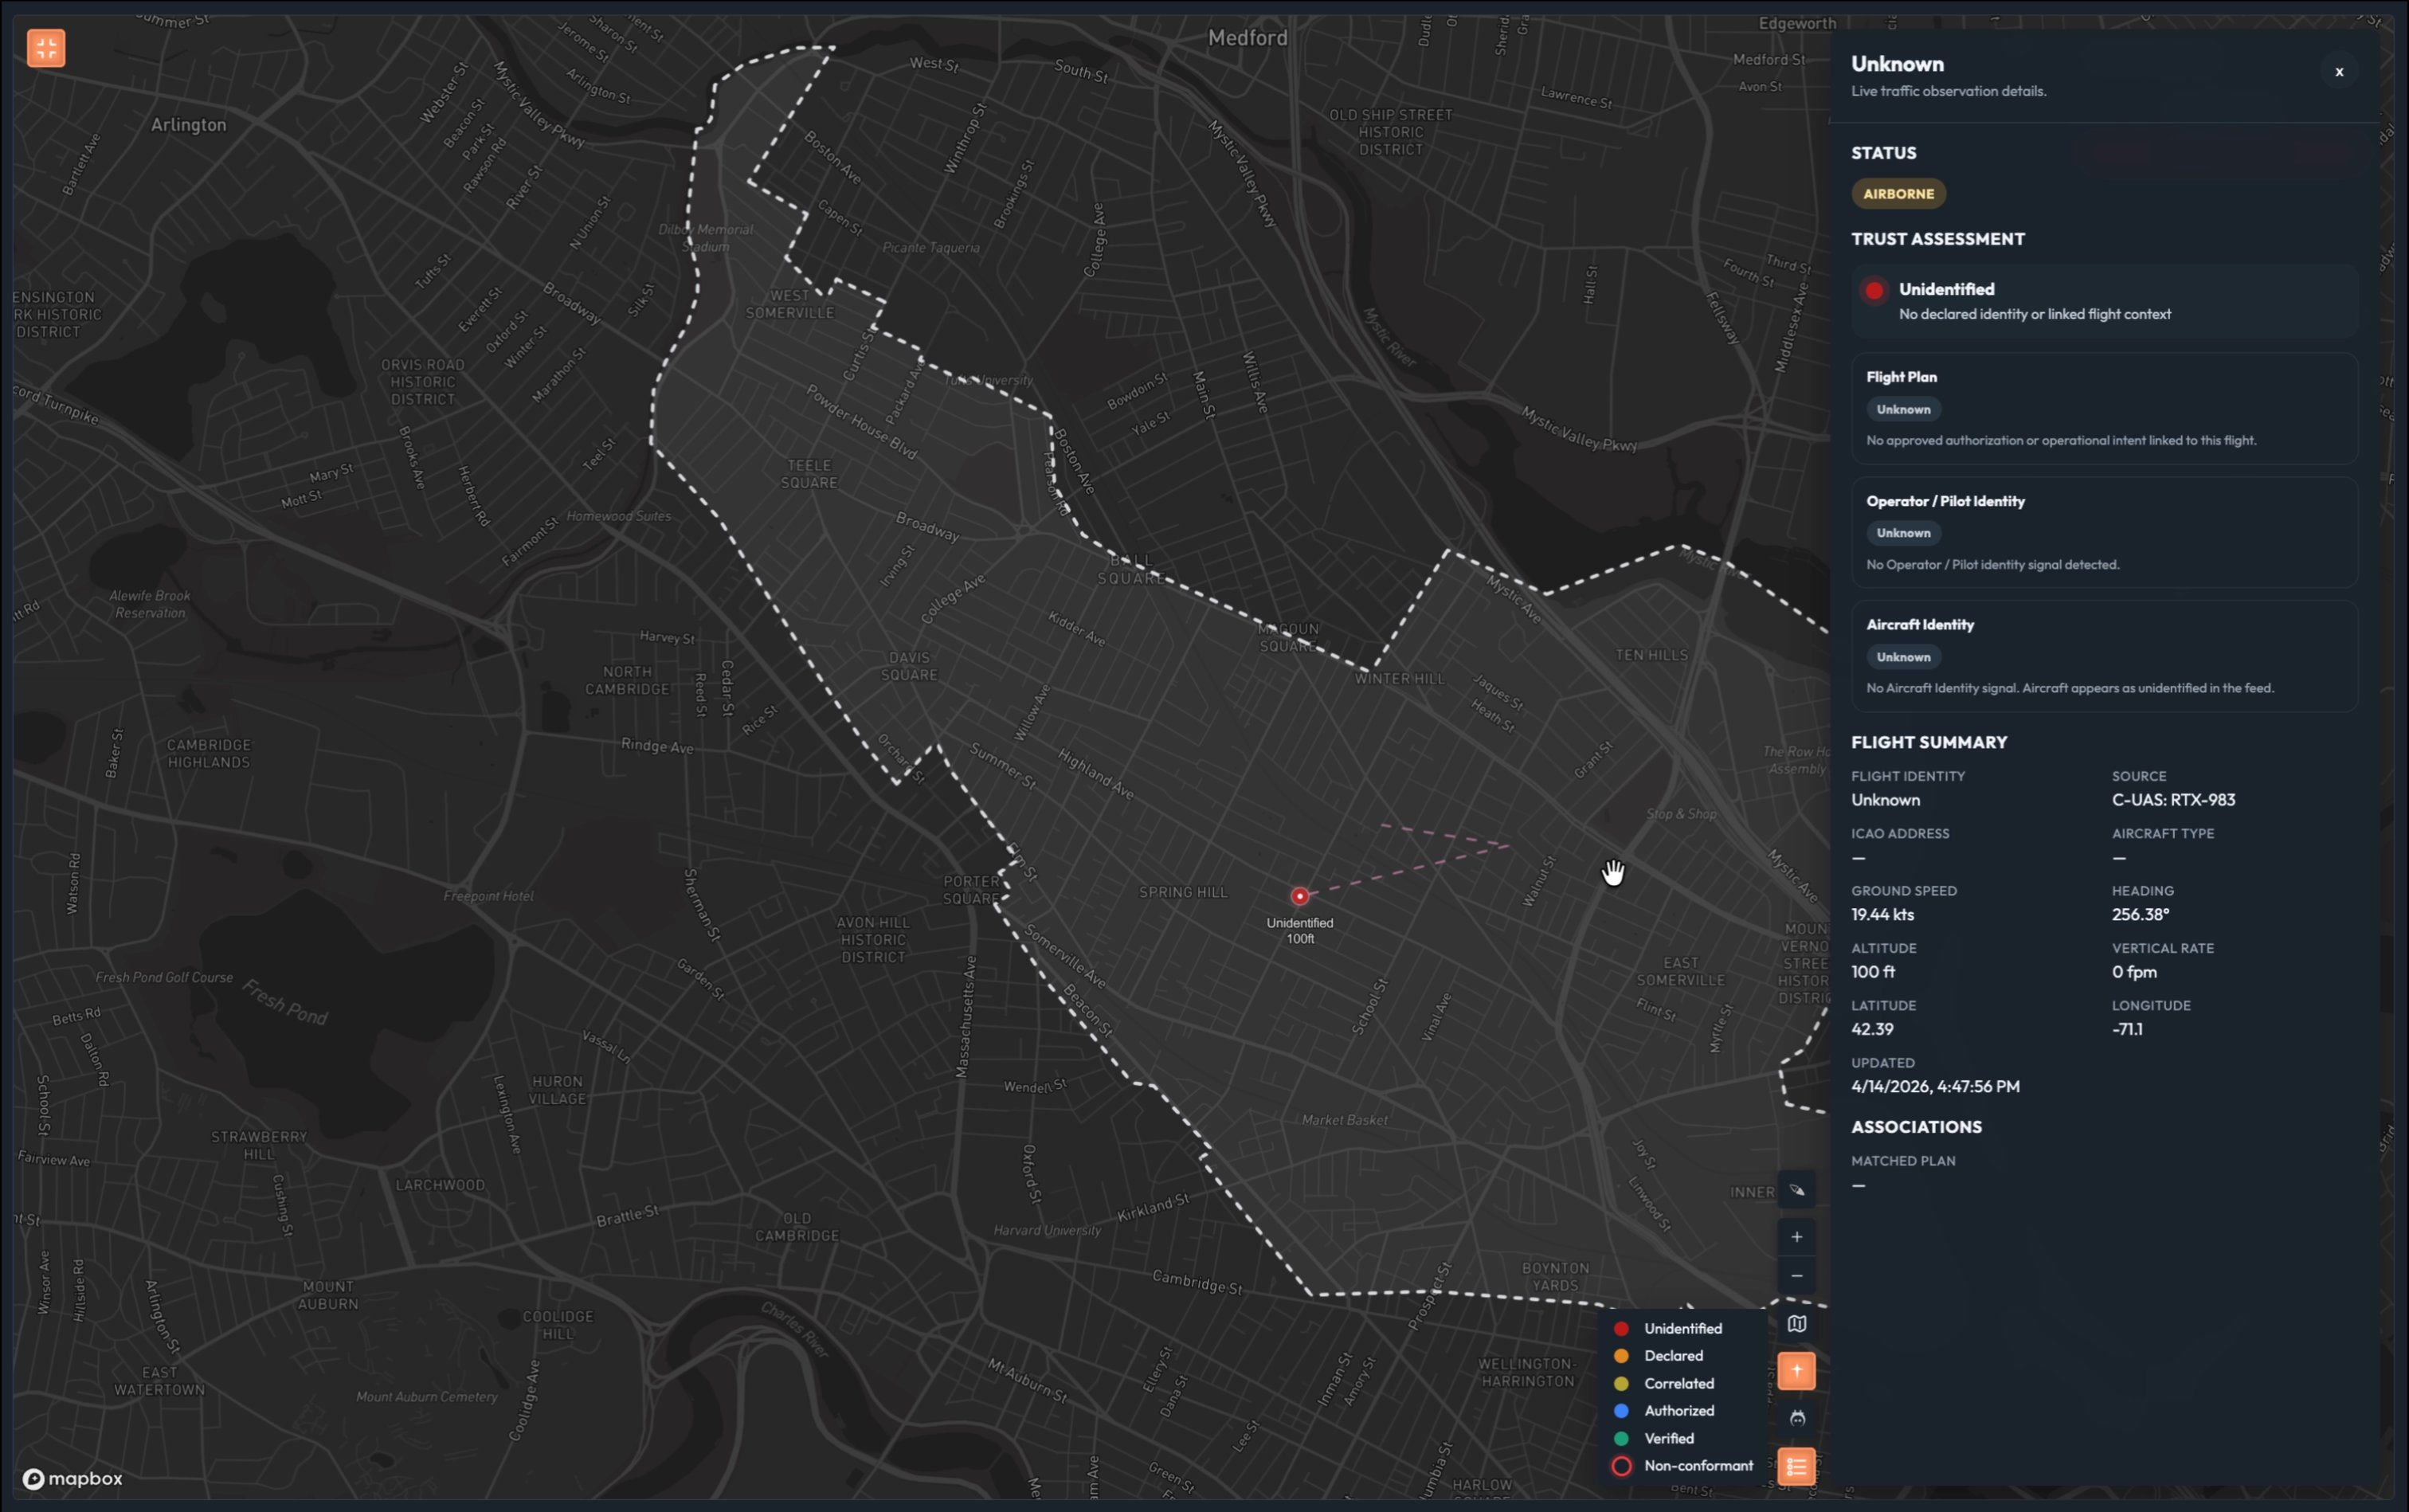Toggle the orange legend list button
The width and height of the screenshot is (2409, 1512).
click(x=1796, y=1467)
